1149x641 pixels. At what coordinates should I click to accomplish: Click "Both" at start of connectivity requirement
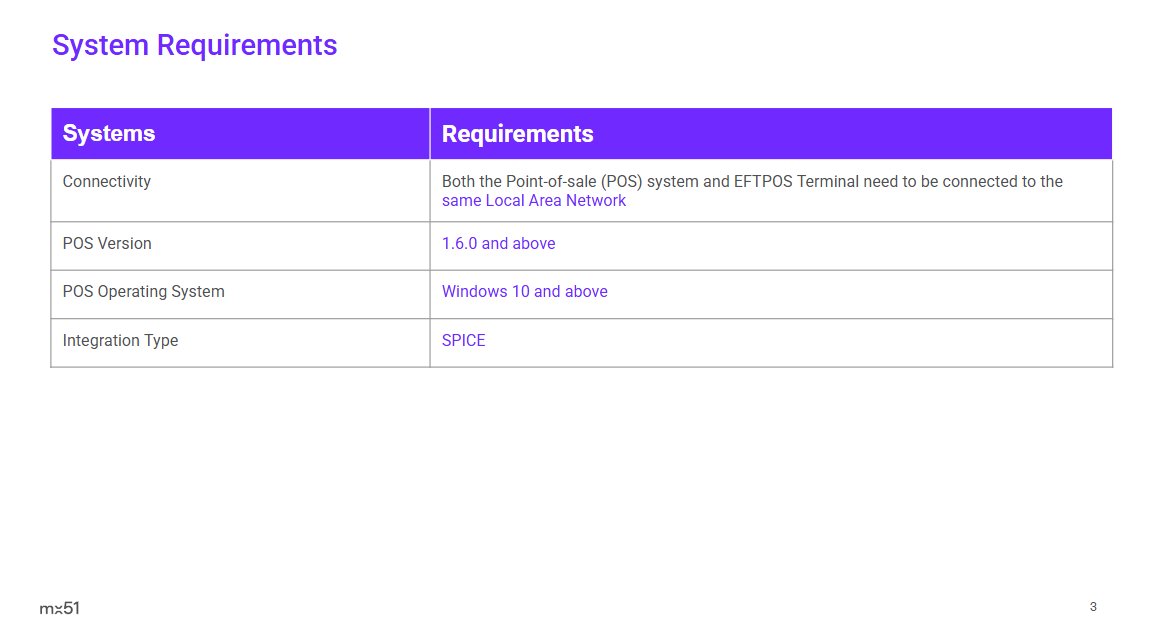tap(459, 182)
